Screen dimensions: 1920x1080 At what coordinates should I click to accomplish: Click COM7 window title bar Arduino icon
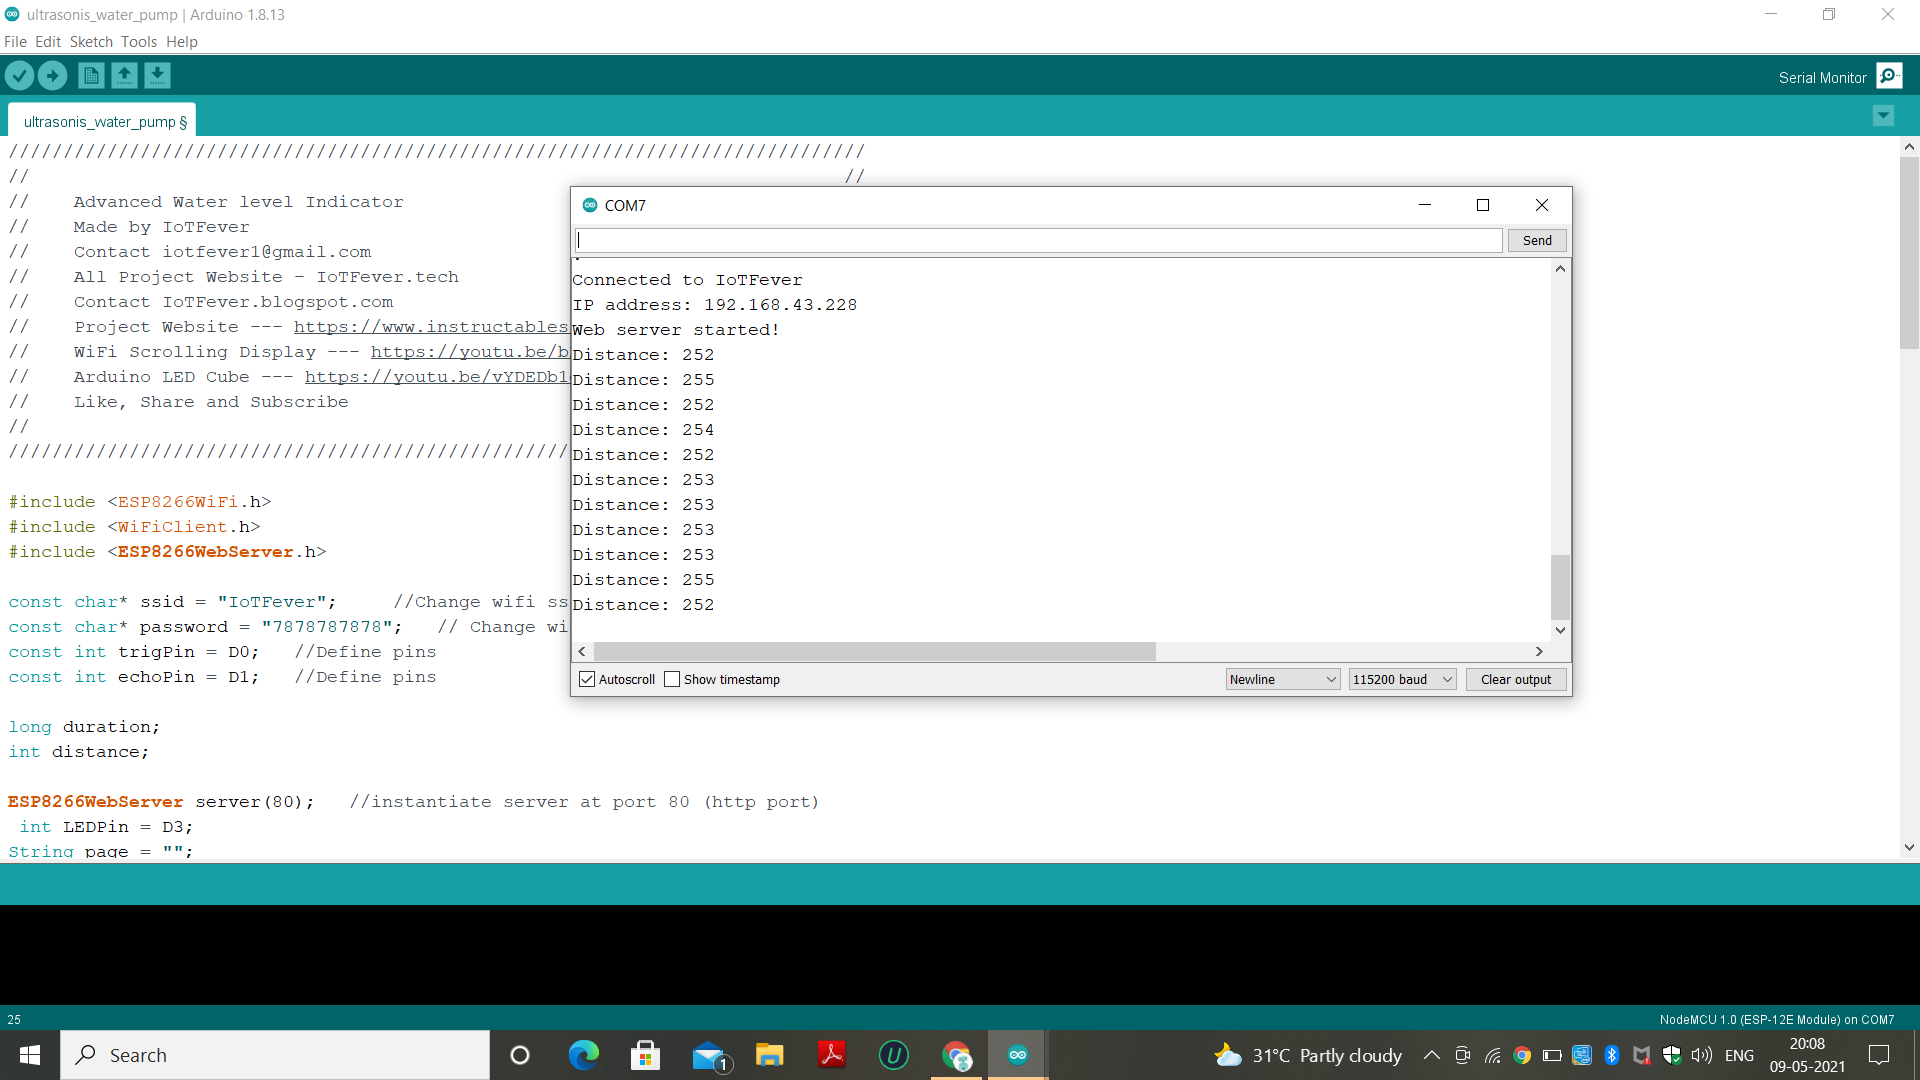pos(590,205)
